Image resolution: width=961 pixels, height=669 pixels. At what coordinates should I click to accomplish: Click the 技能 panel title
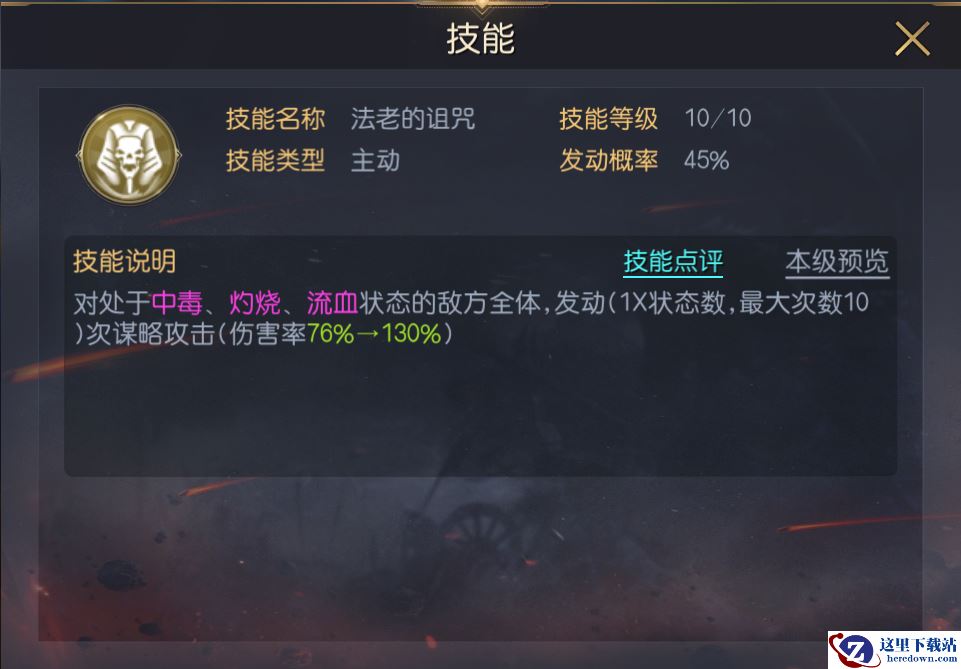tap(480, 39)
